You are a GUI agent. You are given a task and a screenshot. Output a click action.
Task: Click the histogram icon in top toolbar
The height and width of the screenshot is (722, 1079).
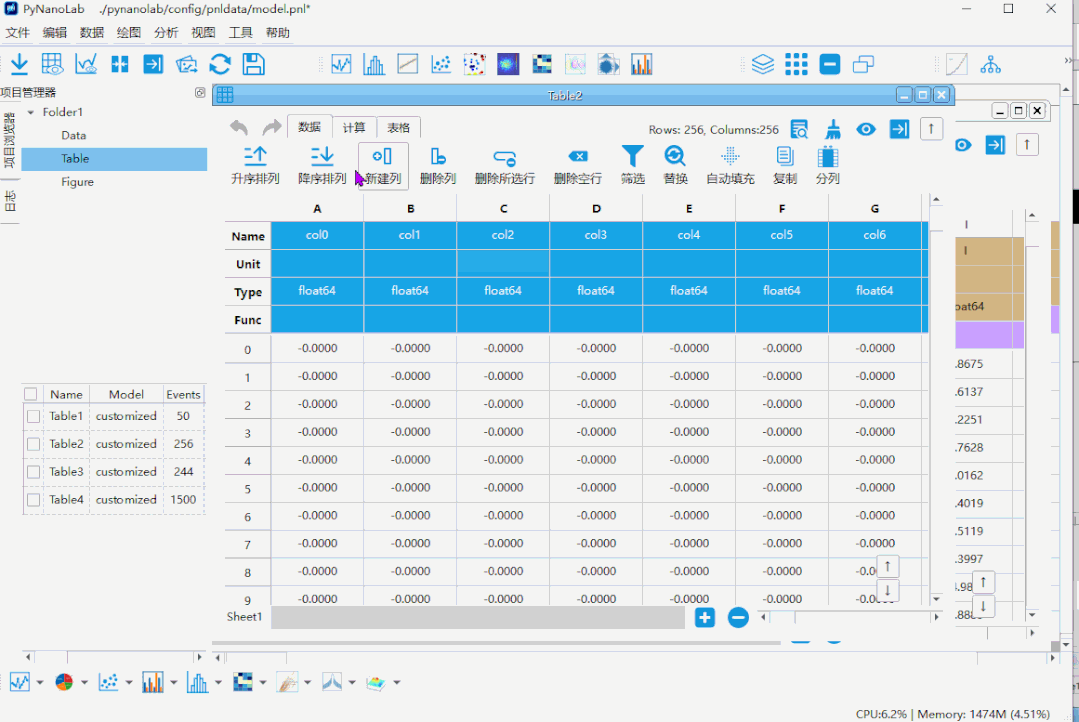[374, 65]
